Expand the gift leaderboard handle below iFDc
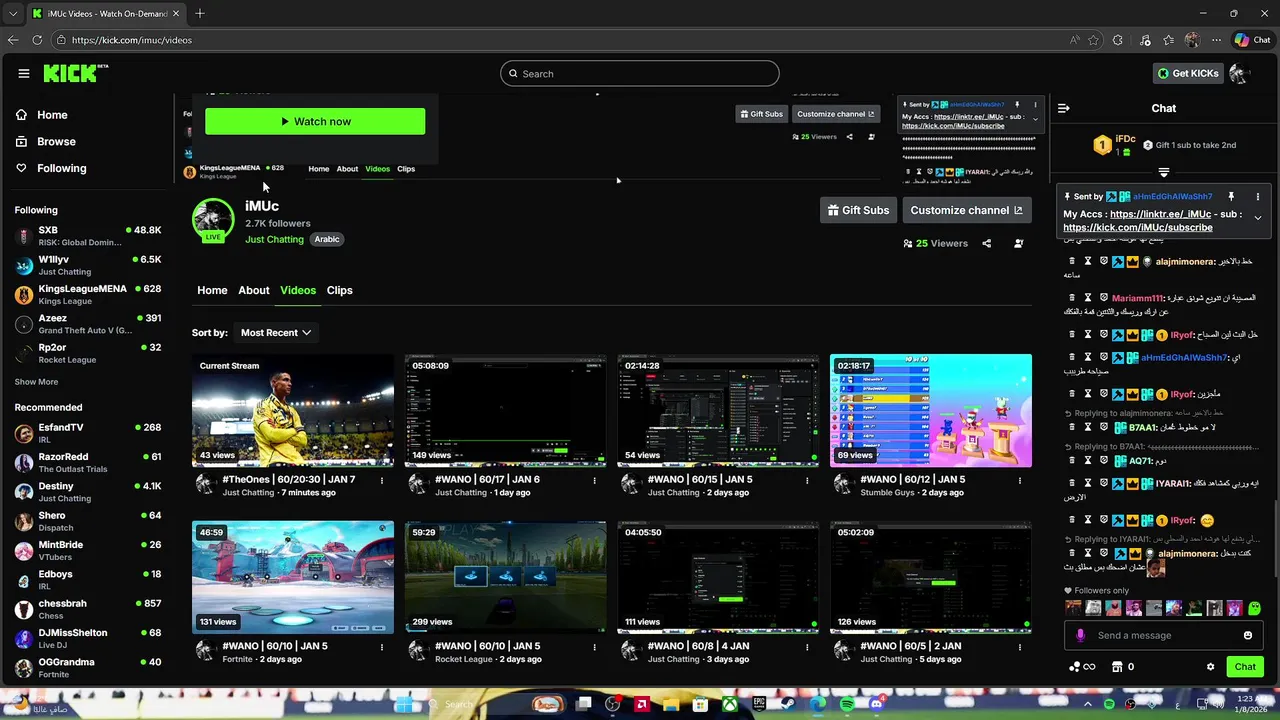The width and height of the screenshot is (1280, 720). tap(1163, 173)
